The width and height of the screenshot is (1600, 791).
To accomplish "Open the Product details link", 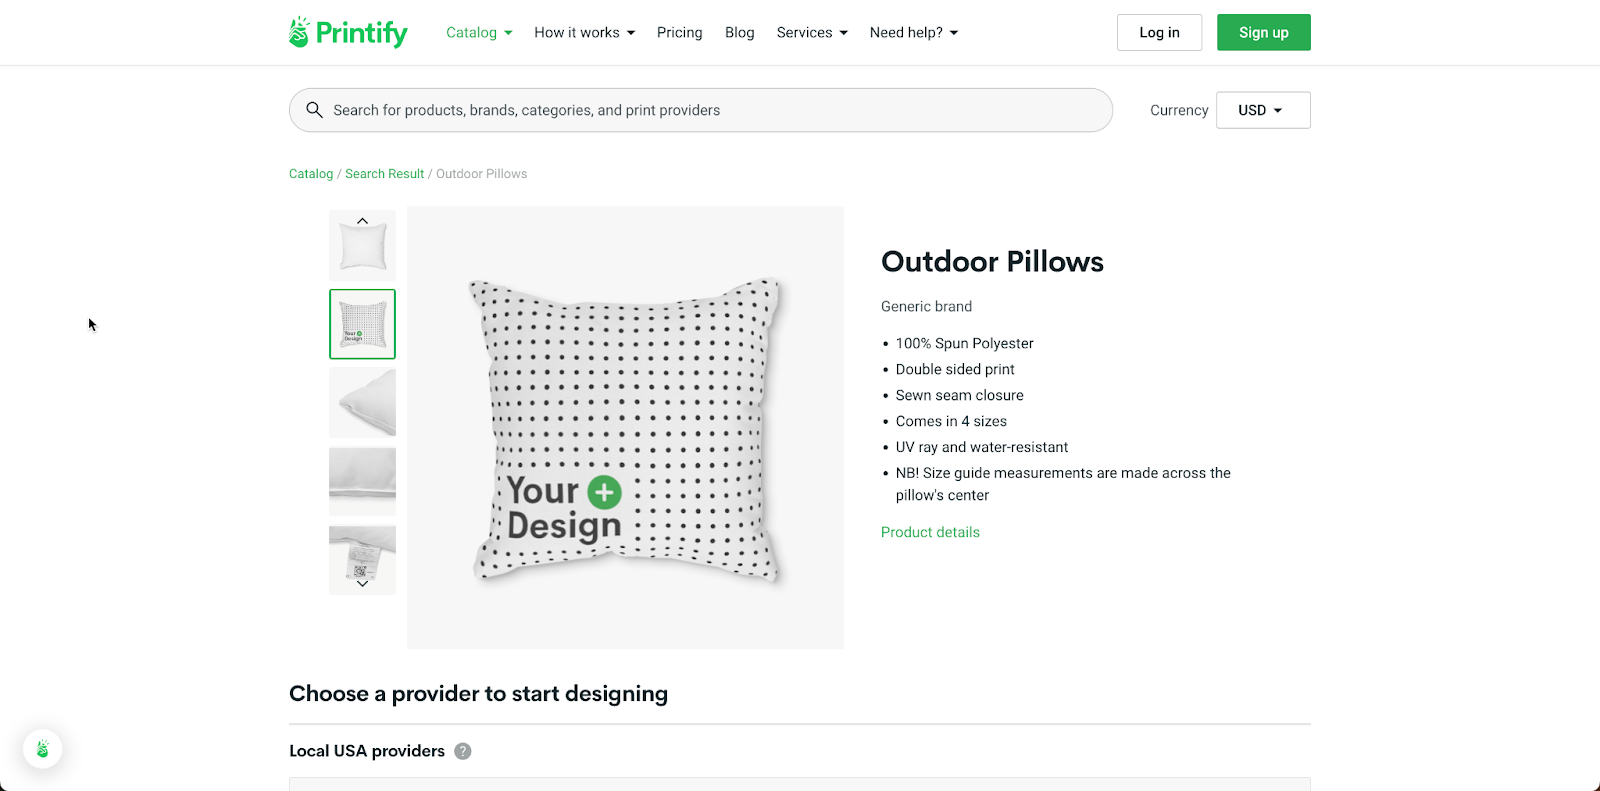I will [929, 532].
